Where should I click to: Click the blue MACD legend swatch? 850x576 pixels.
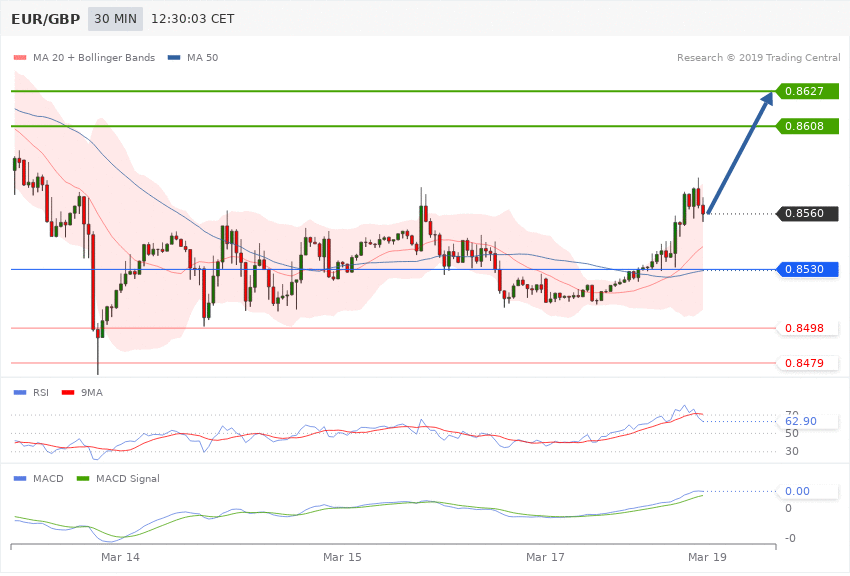(20, 478)
